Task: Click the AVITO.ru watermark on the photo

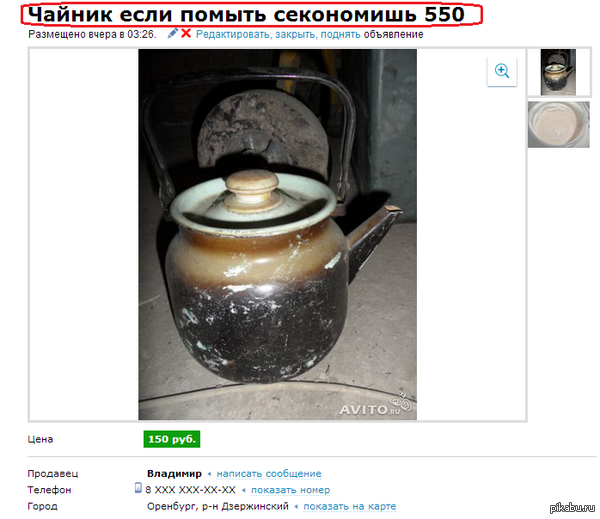Action: coord(375,406)
